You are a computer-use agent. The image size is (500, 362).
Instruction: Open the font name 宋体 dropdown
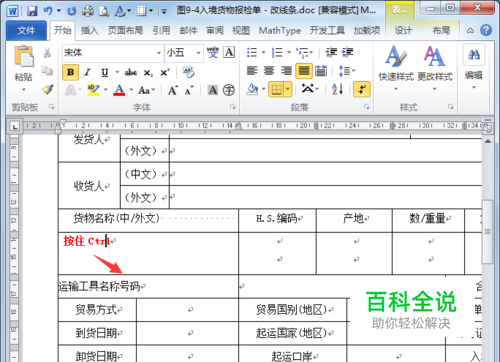click(159, 53)
